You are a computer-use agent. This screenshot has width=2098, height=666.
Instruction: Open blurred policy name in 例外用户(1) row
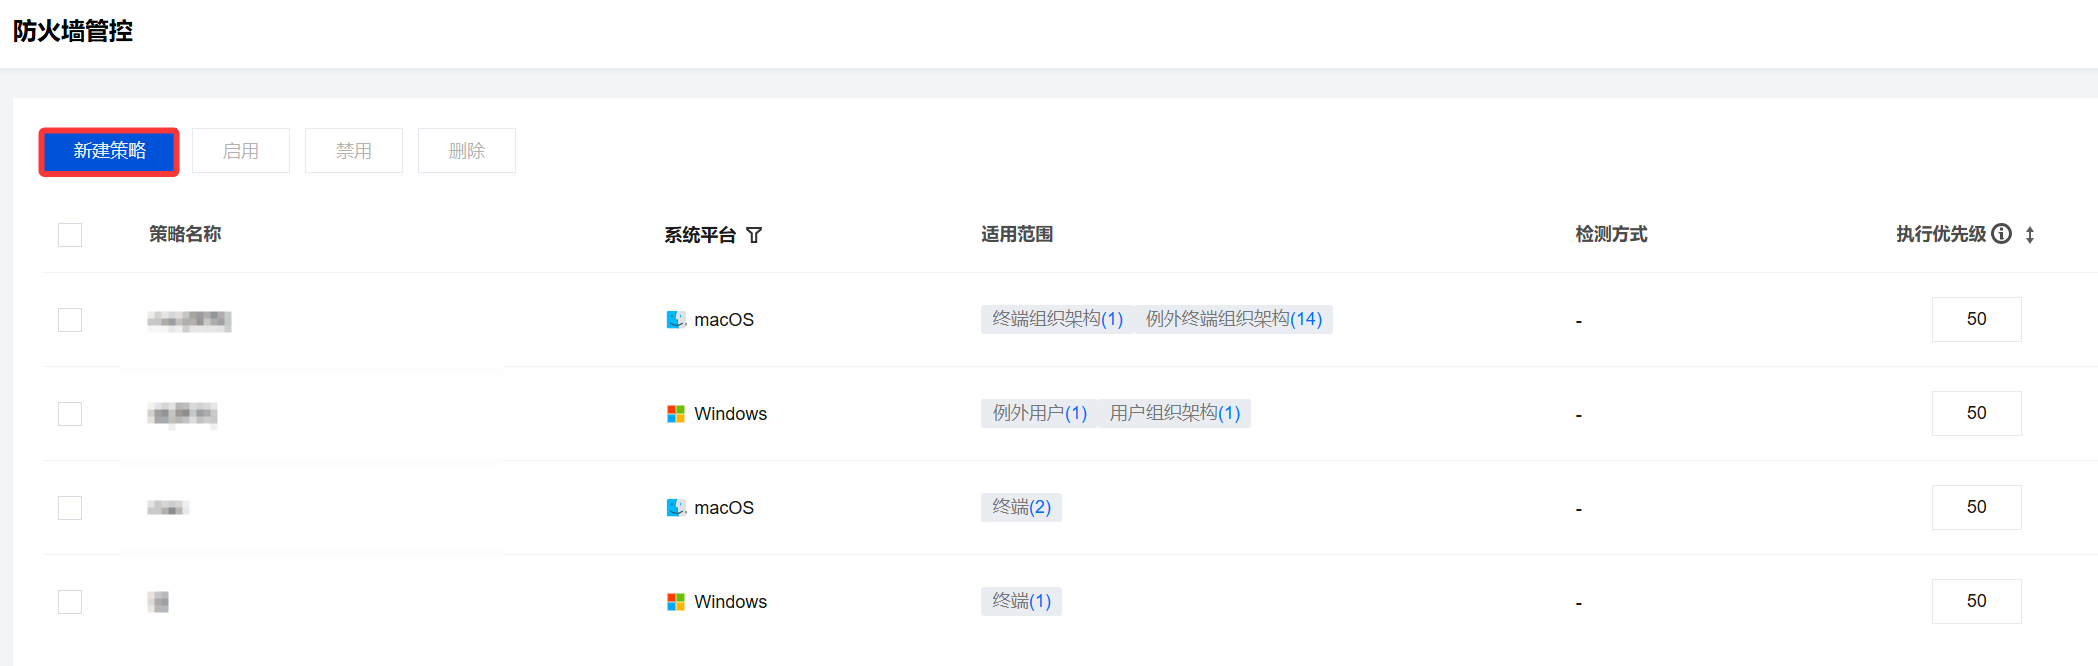click(x=182, y=414)
